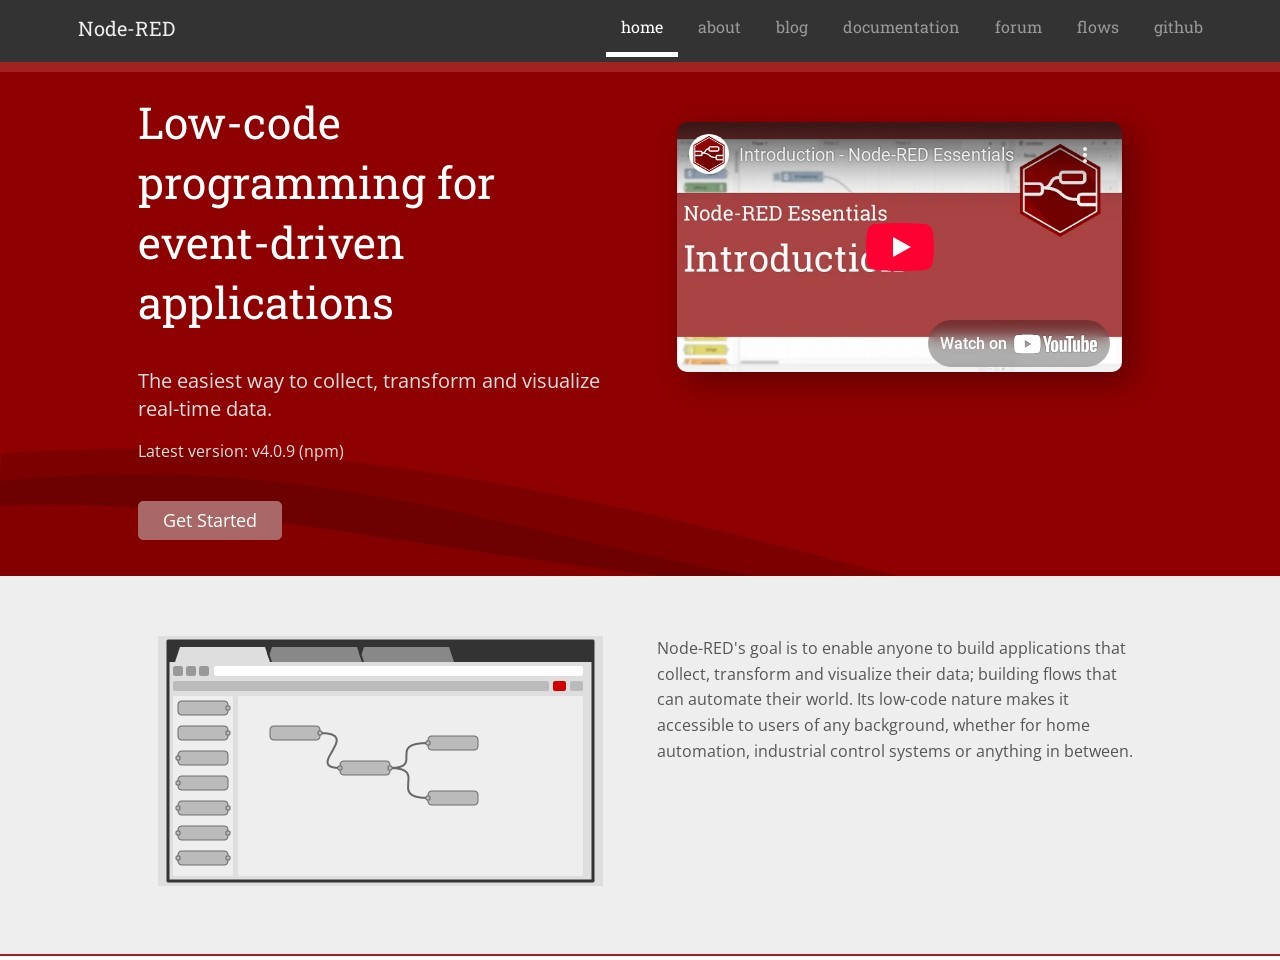This screenshot has height=960, width=1280.
Task: Click the Watch on YouTube button
Action: [1019, 344]
